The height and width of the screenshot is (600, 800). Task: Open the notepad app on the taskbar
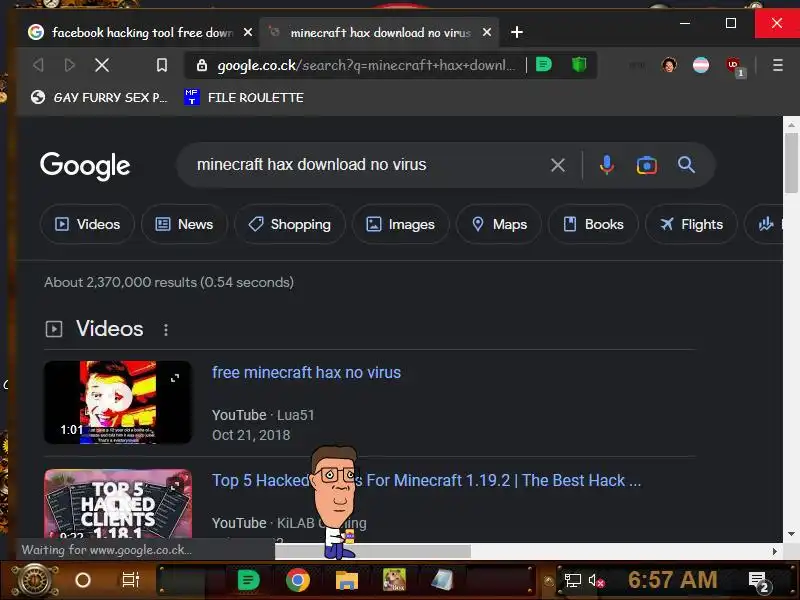tap(442, 580)
